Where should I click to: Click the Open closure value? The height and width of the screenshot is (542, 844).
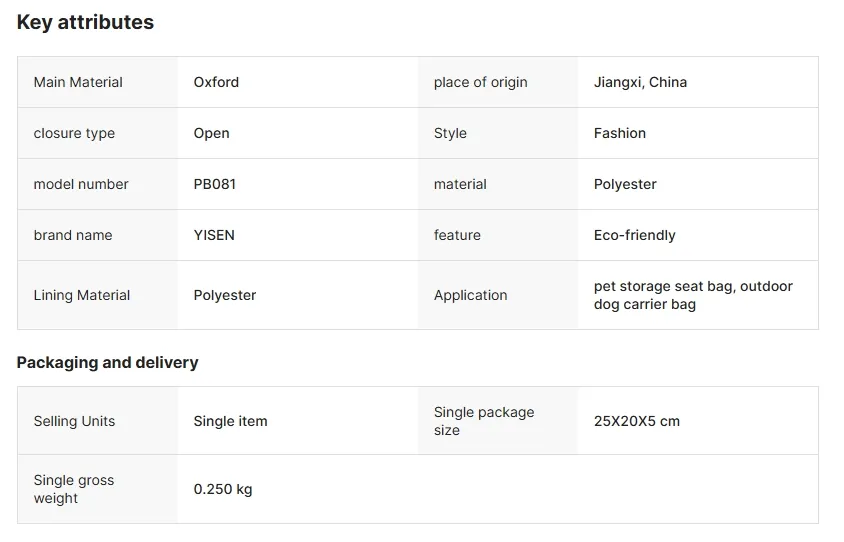[211, 133]
